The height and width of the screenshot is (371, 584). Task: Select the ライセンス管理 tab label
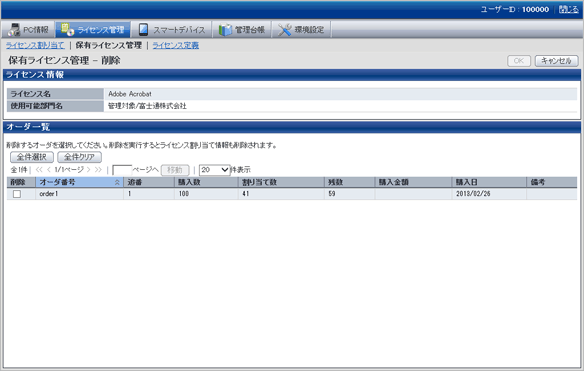tap(101, 30)
